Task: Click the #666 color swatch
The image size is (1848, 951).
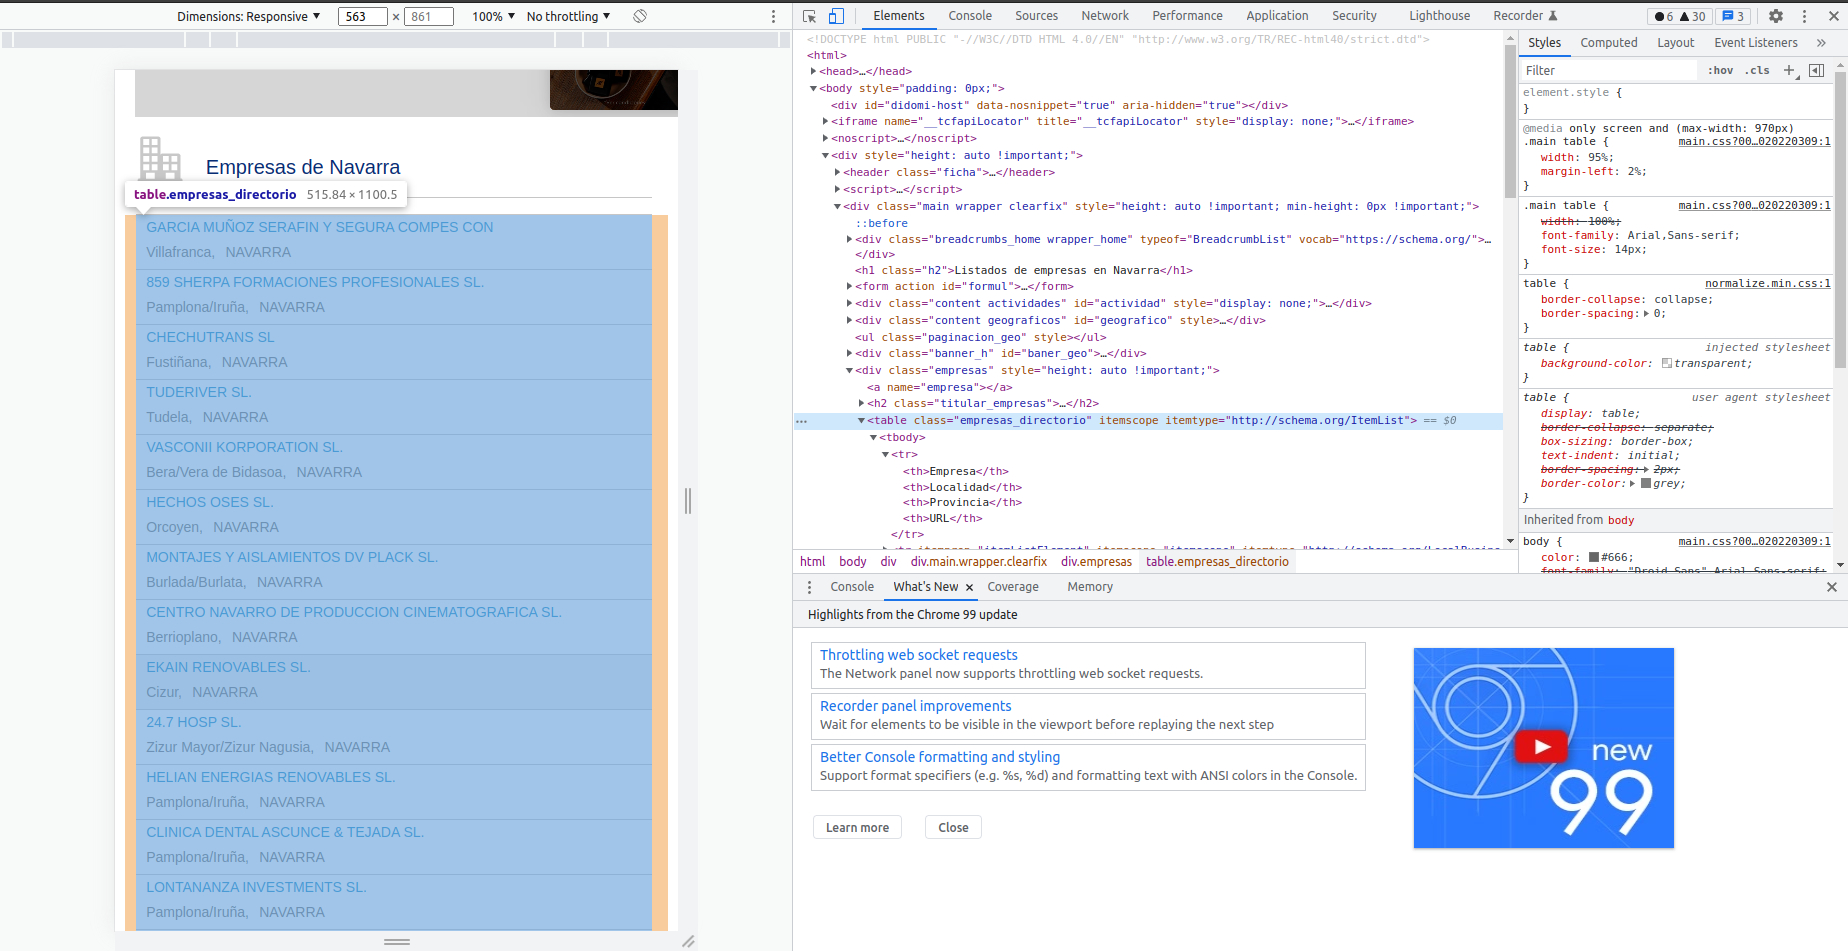Action: click(1594, 558)
